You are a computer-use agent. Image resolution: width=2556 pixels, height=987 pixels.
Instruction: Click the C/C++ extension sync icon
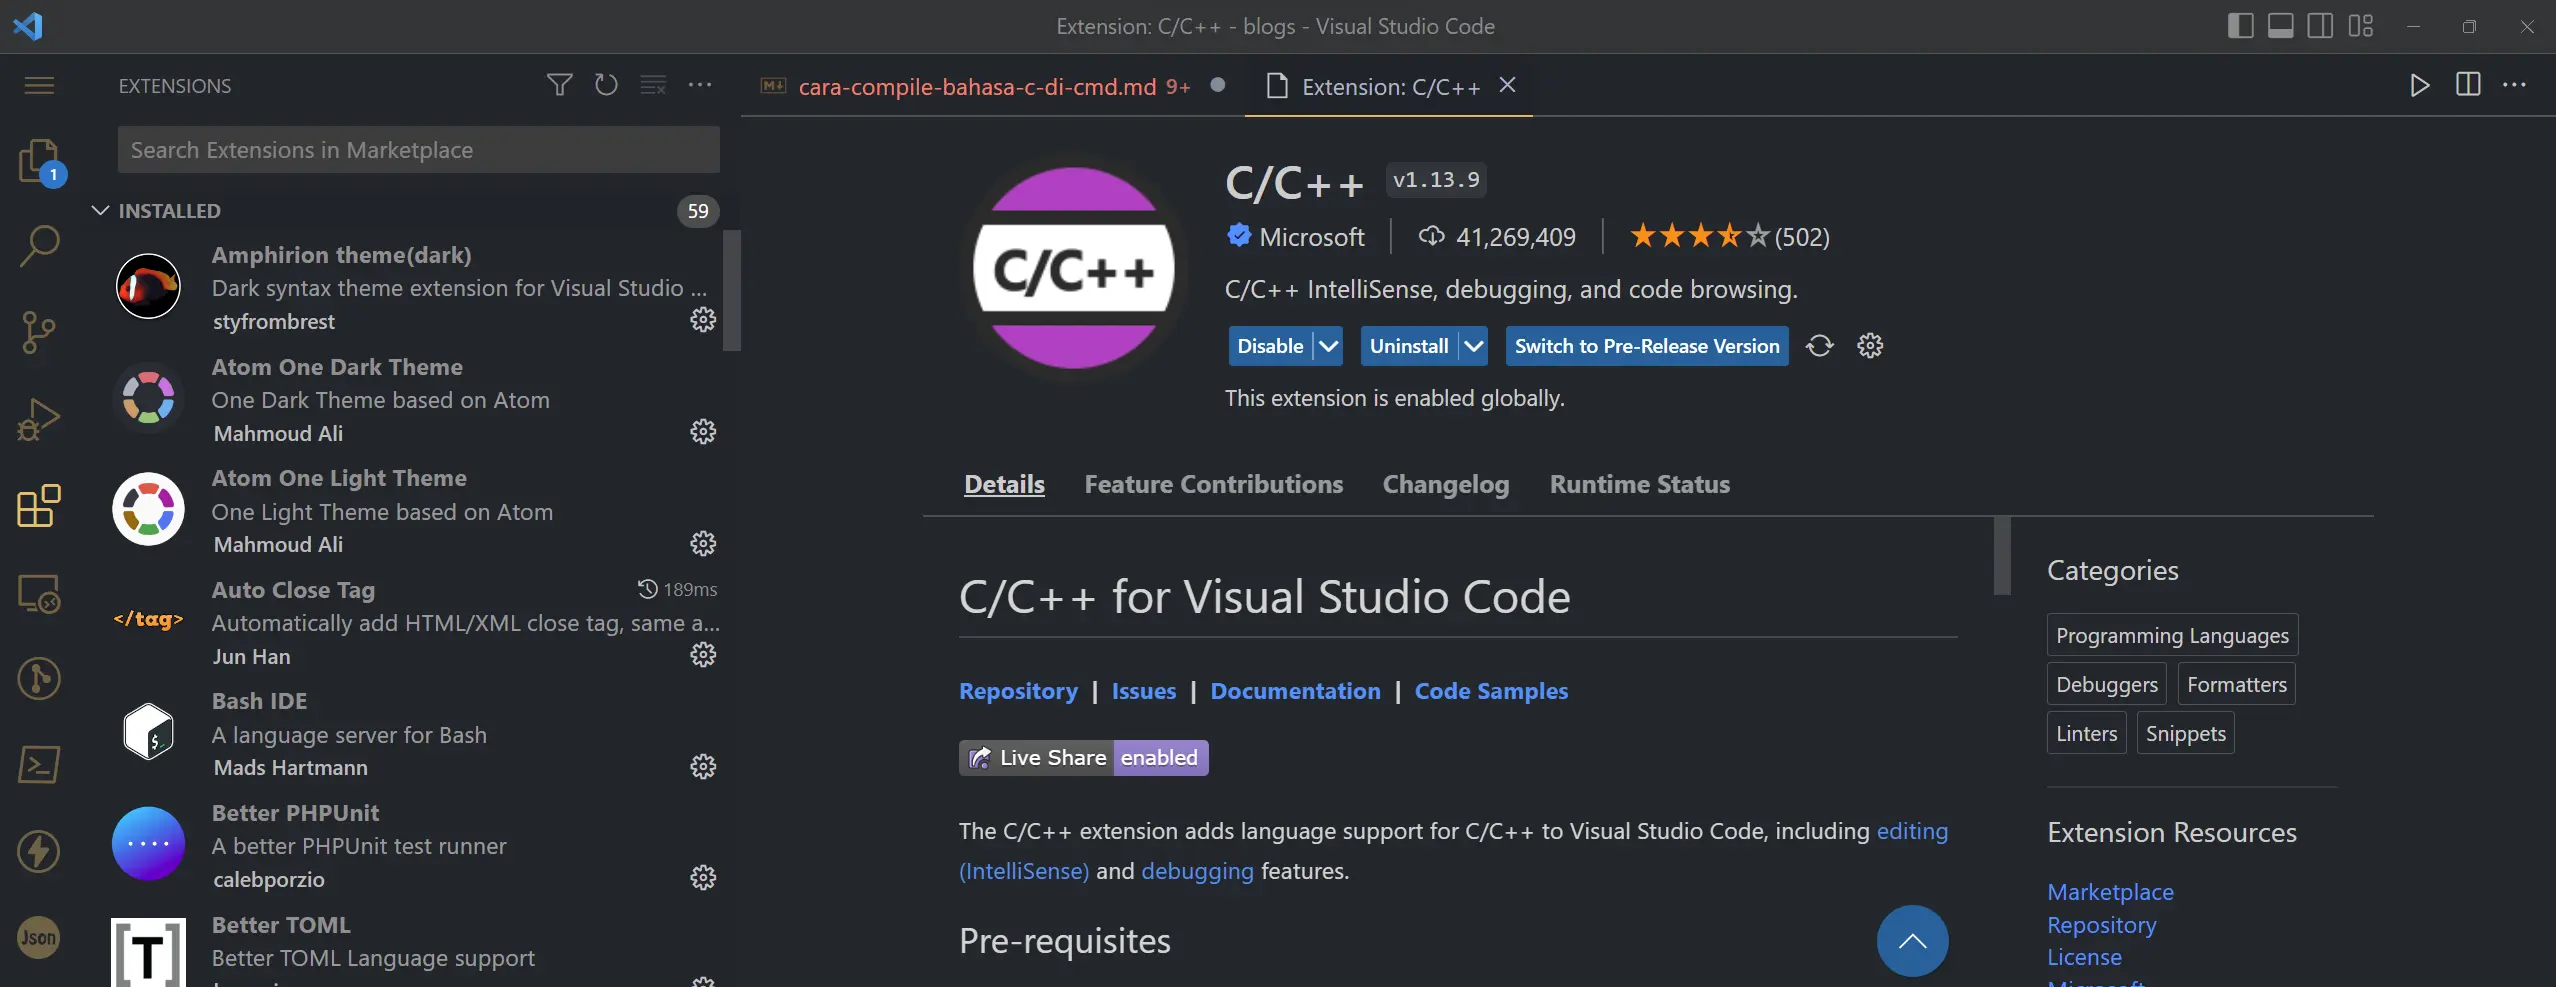click(1819, 346)
